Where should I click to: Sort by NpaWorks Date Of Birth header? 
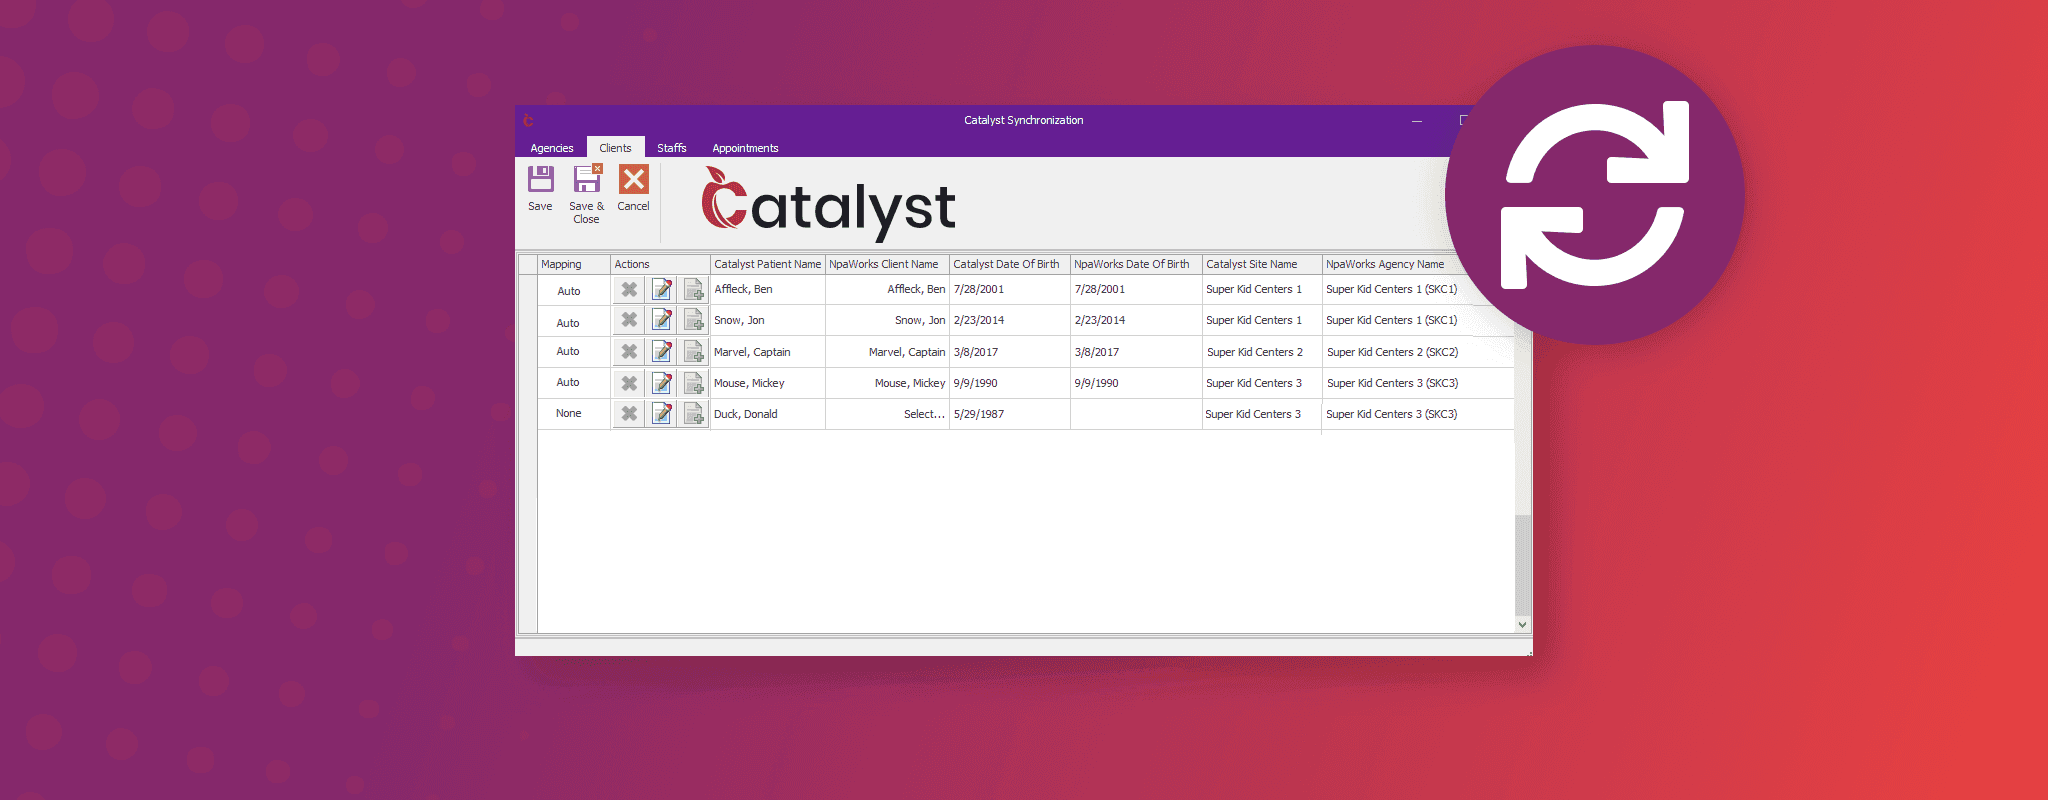coord(1136,264)
